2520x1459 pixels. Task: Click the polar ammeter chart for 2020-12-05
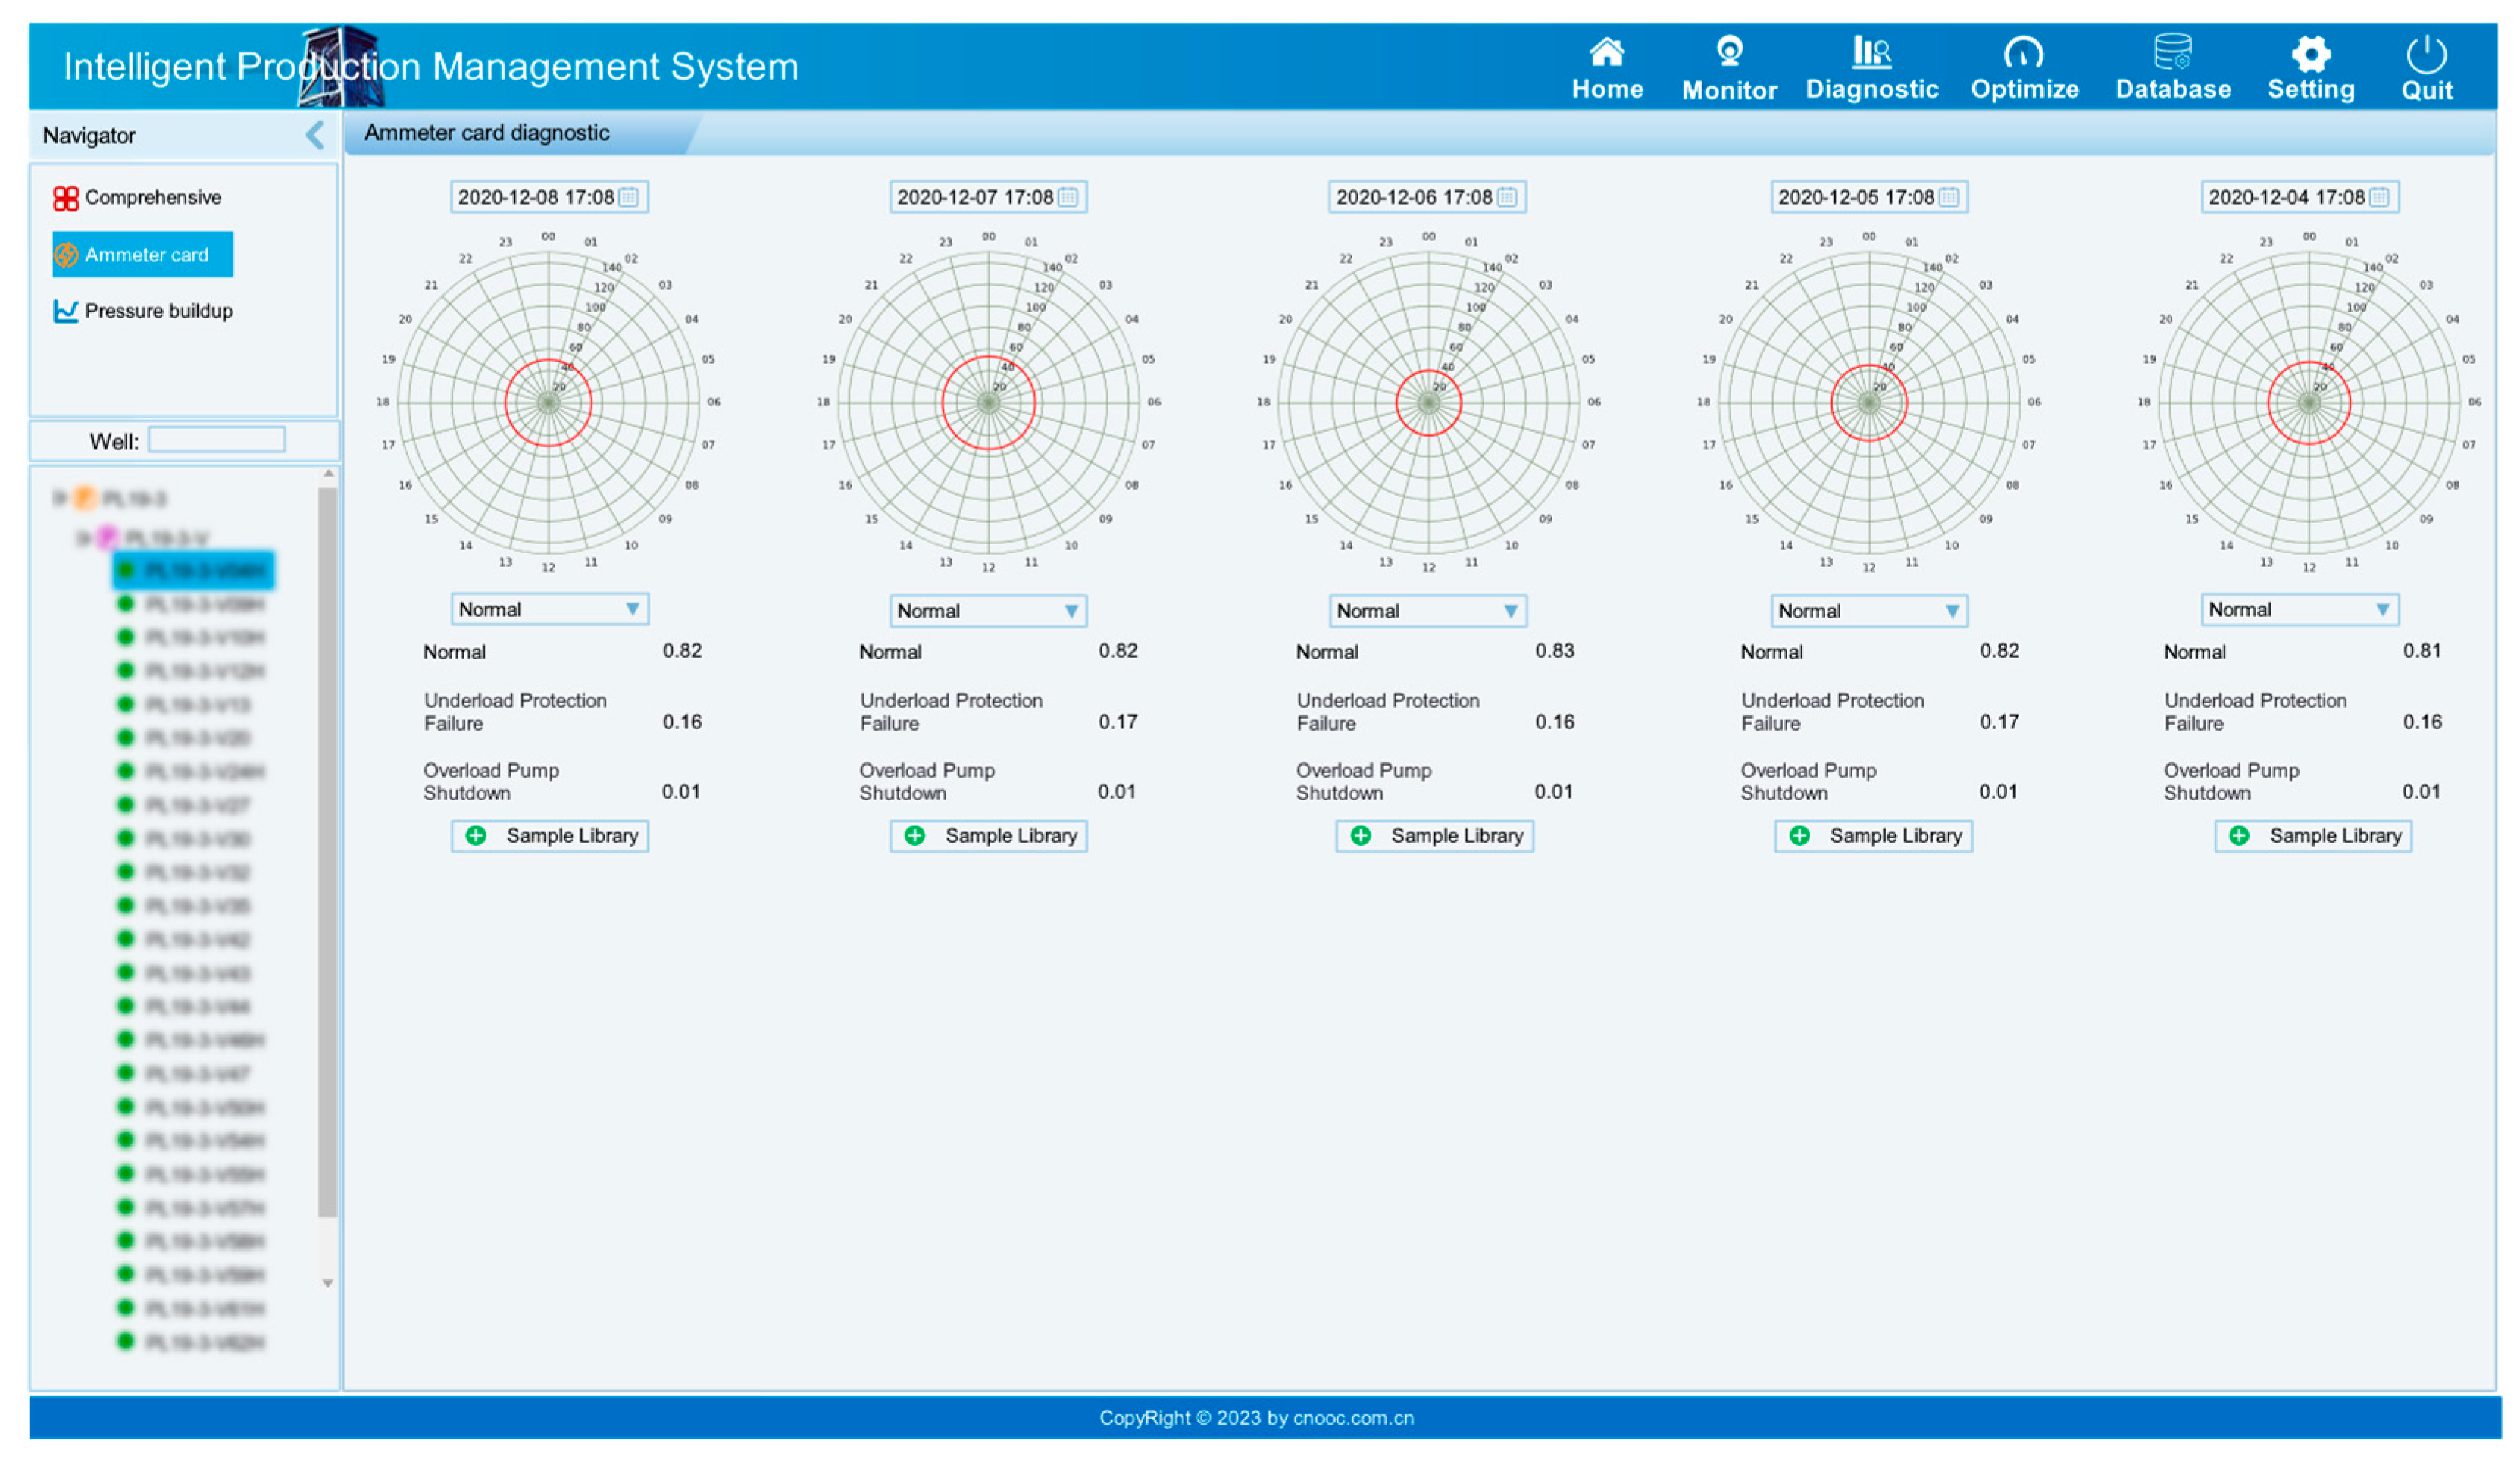point(1869,403)
